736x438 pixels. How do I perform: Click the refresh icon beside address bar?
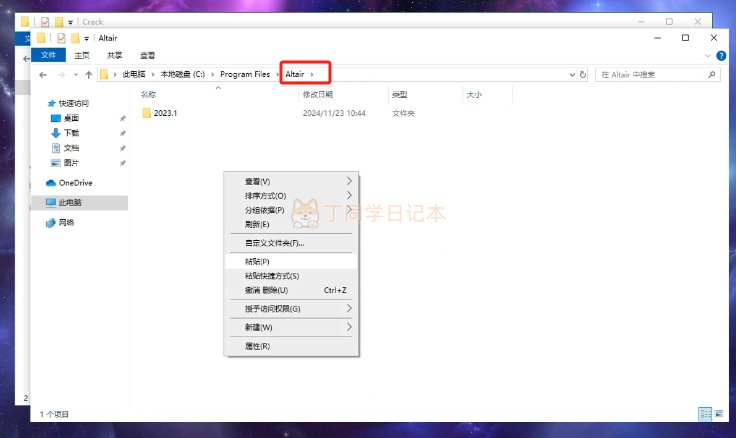(583, 75)
